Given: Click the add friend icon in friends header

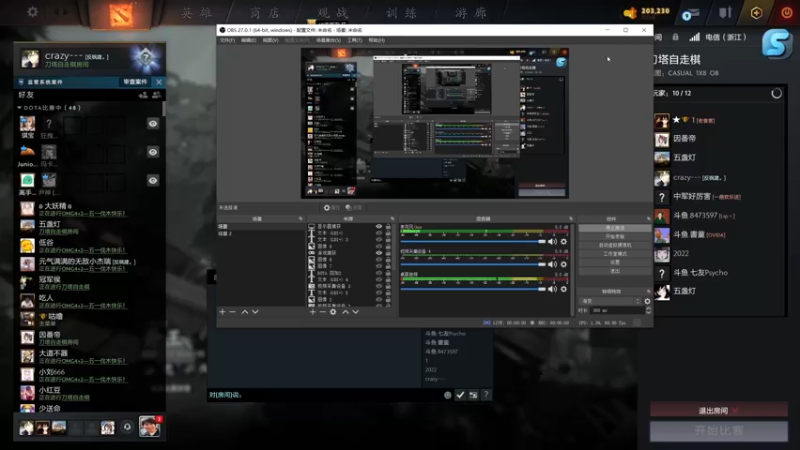Looking at the screenshot, I should point(143,95).
